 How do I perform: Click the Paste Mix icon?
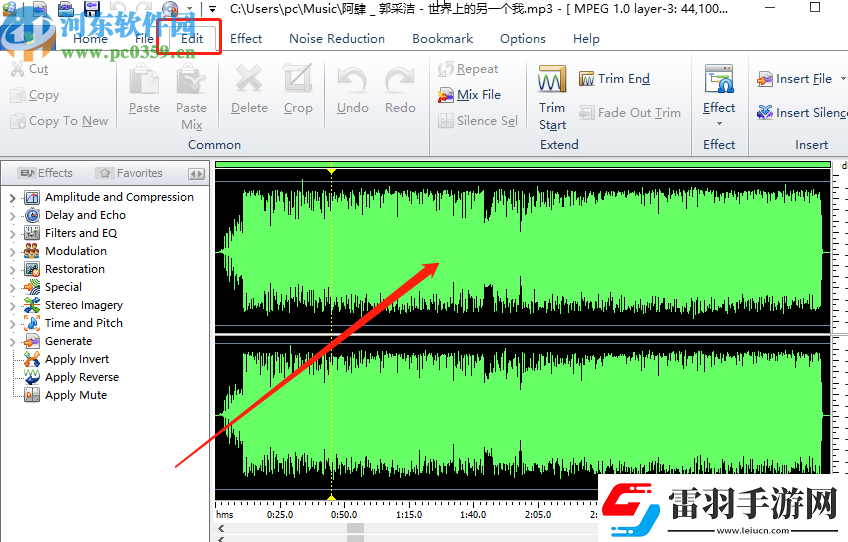(191, 80)
